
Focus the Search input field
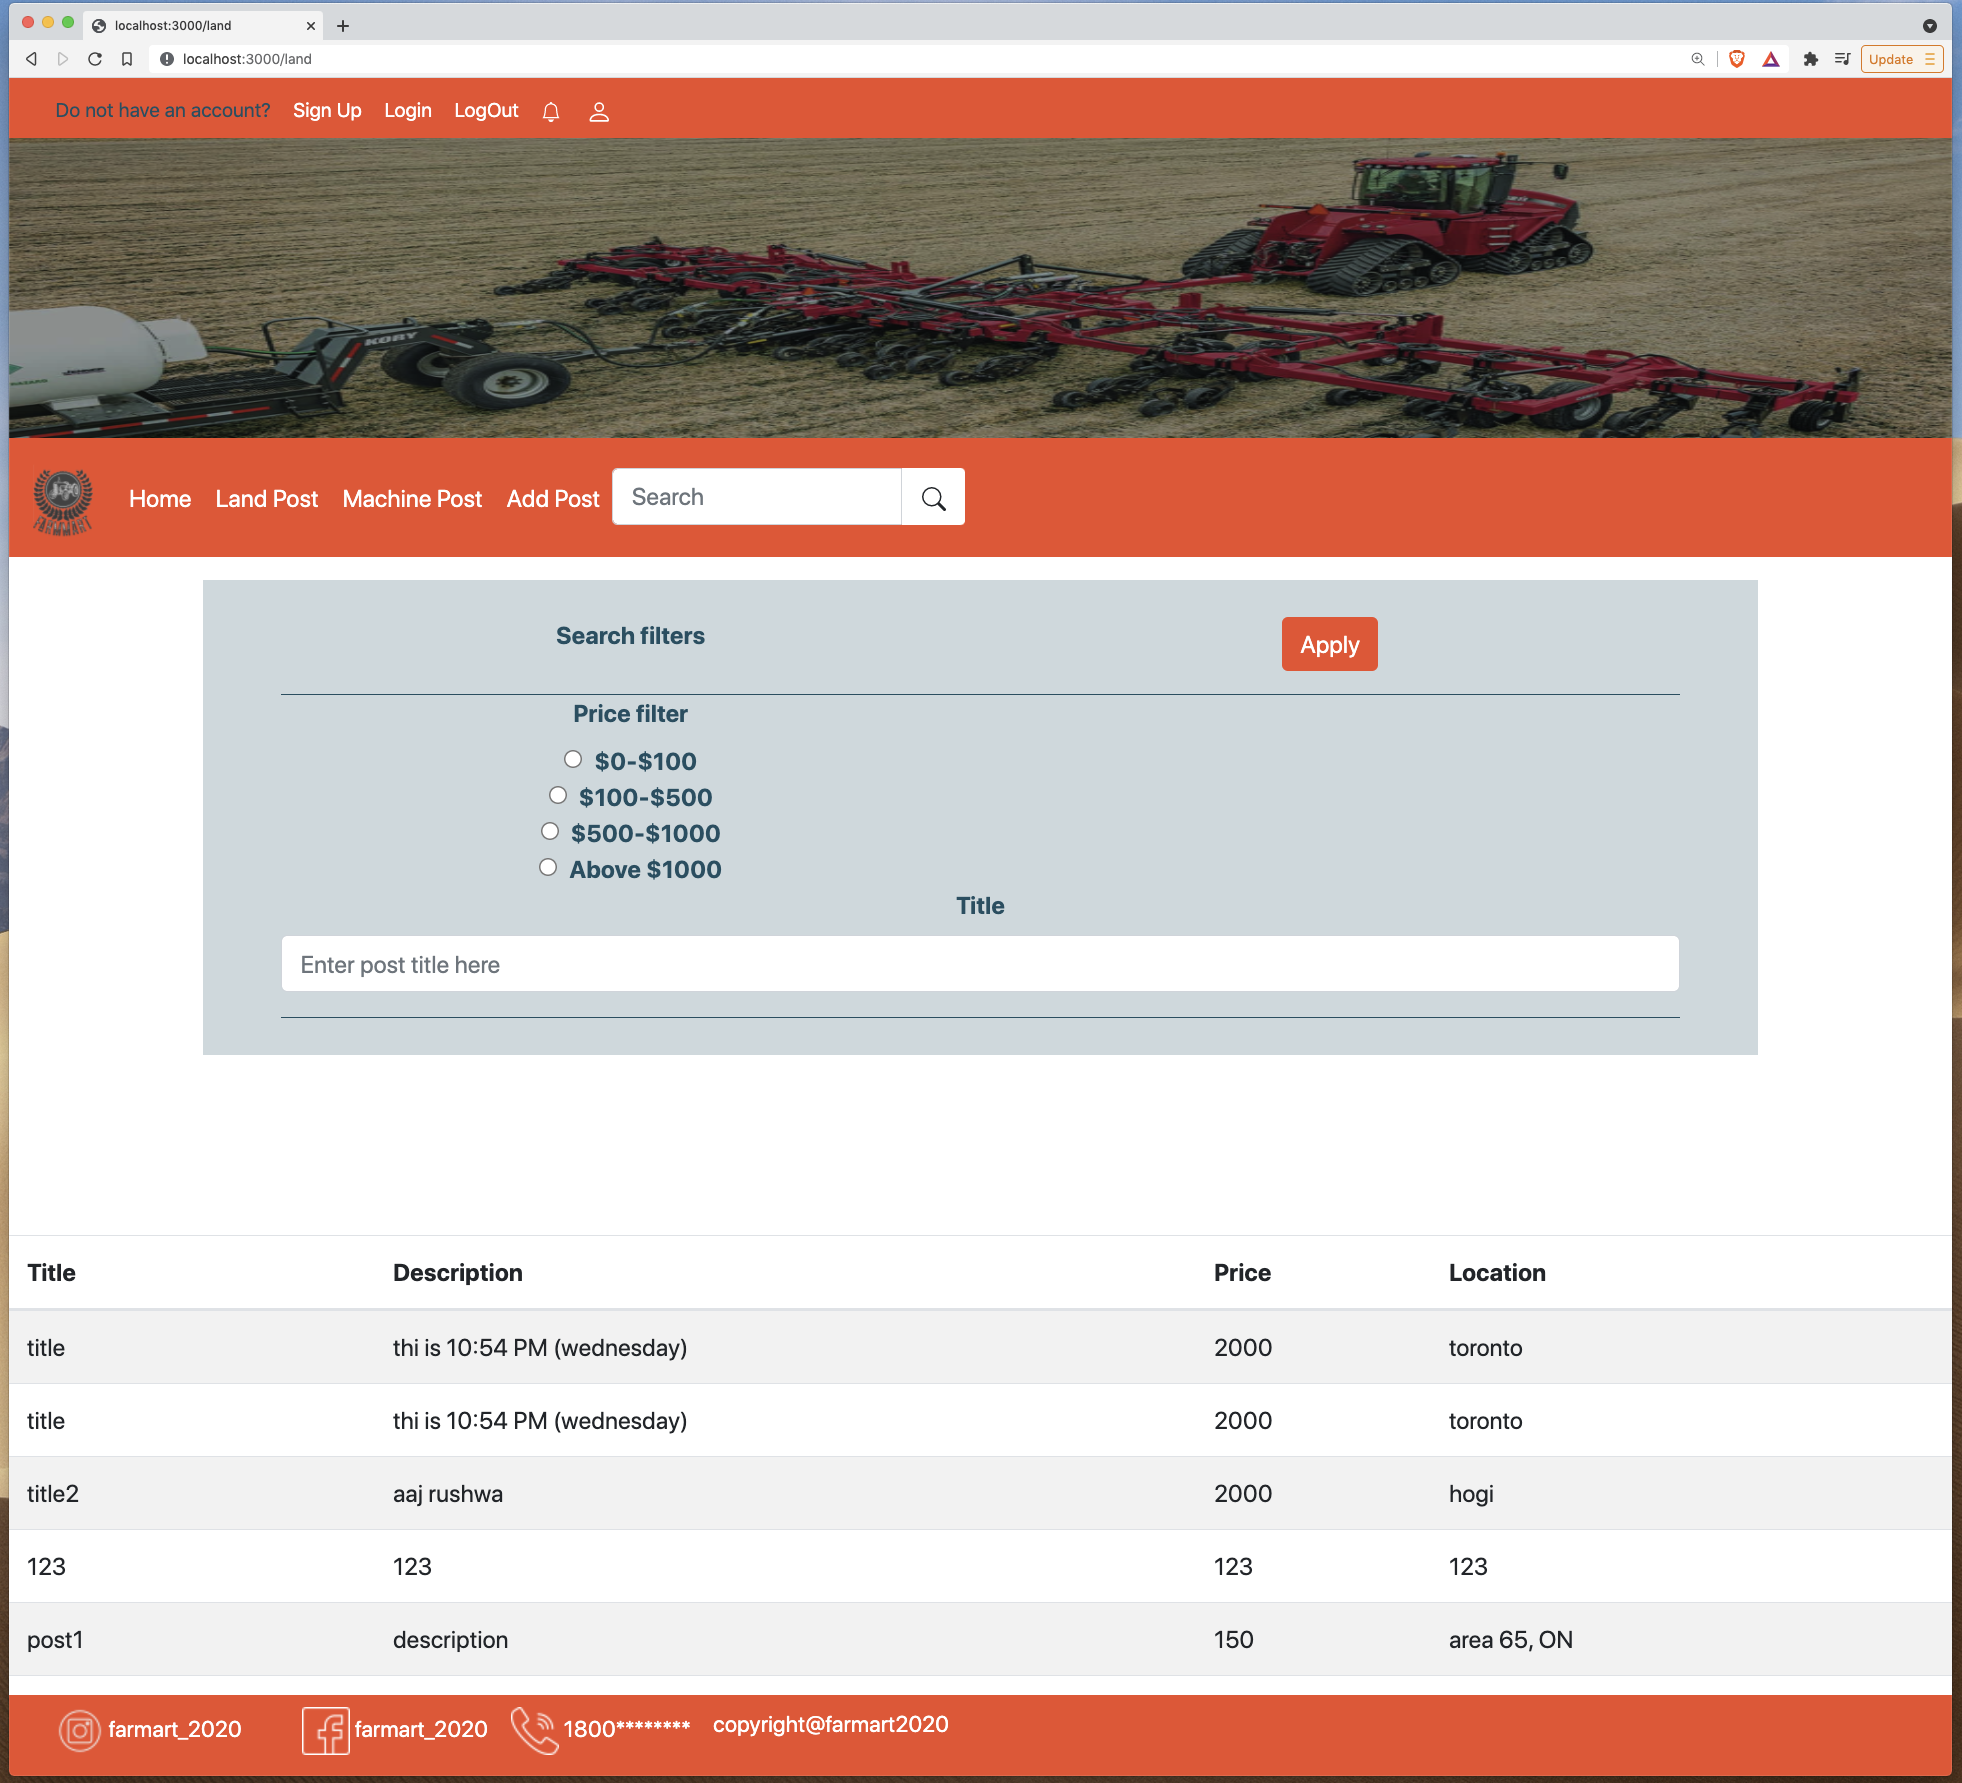757,497
